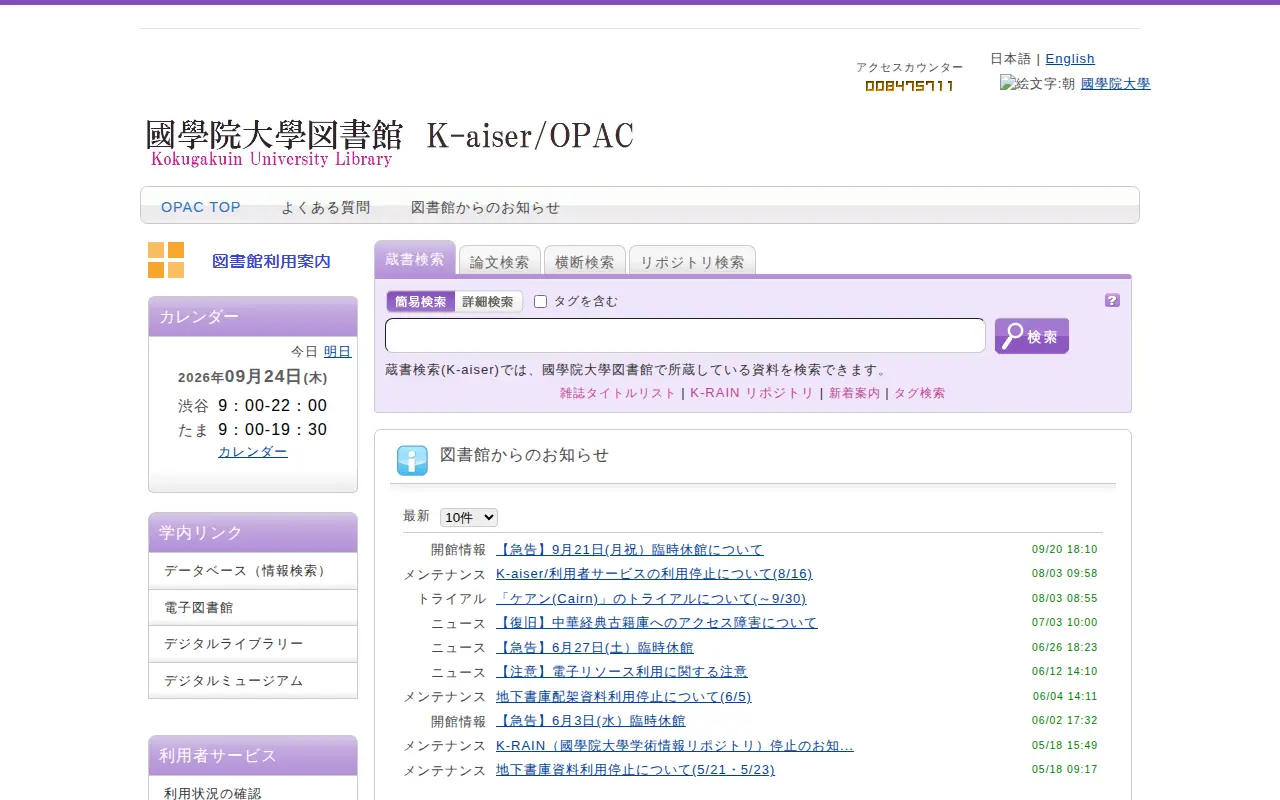Click the 日本語 language label
This screenshot has width=1280, height=800.
[x=1010, y=59]
